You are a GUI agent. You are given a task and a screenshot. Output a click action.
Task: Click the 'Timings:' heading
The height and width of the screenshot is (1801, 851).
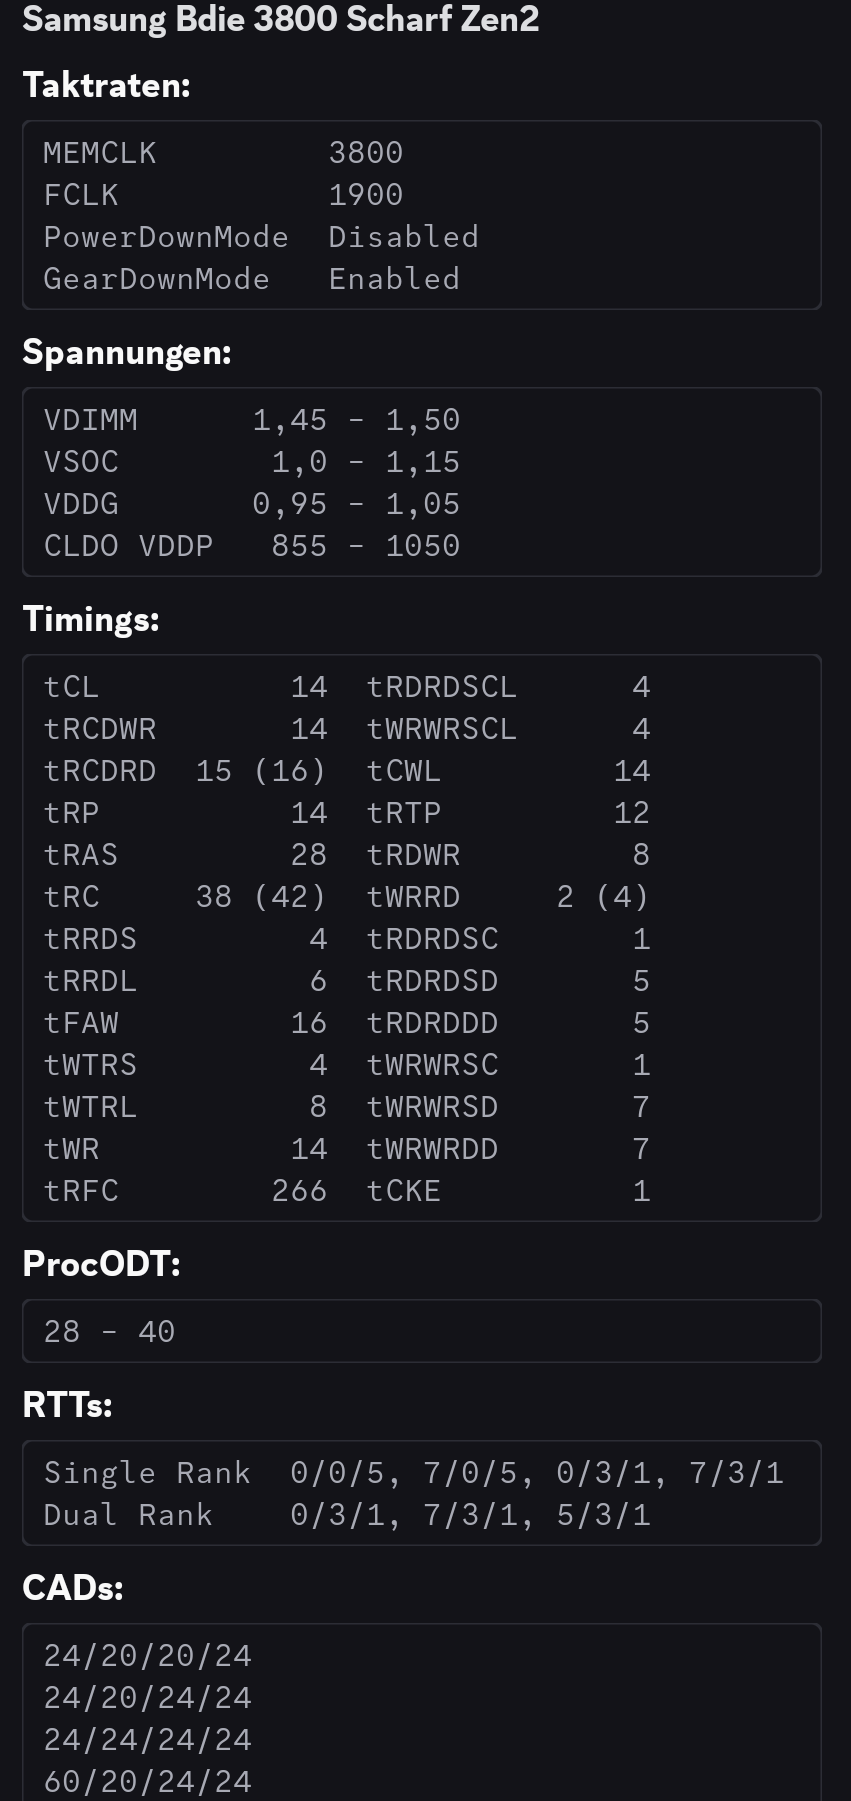pos(91,619)
